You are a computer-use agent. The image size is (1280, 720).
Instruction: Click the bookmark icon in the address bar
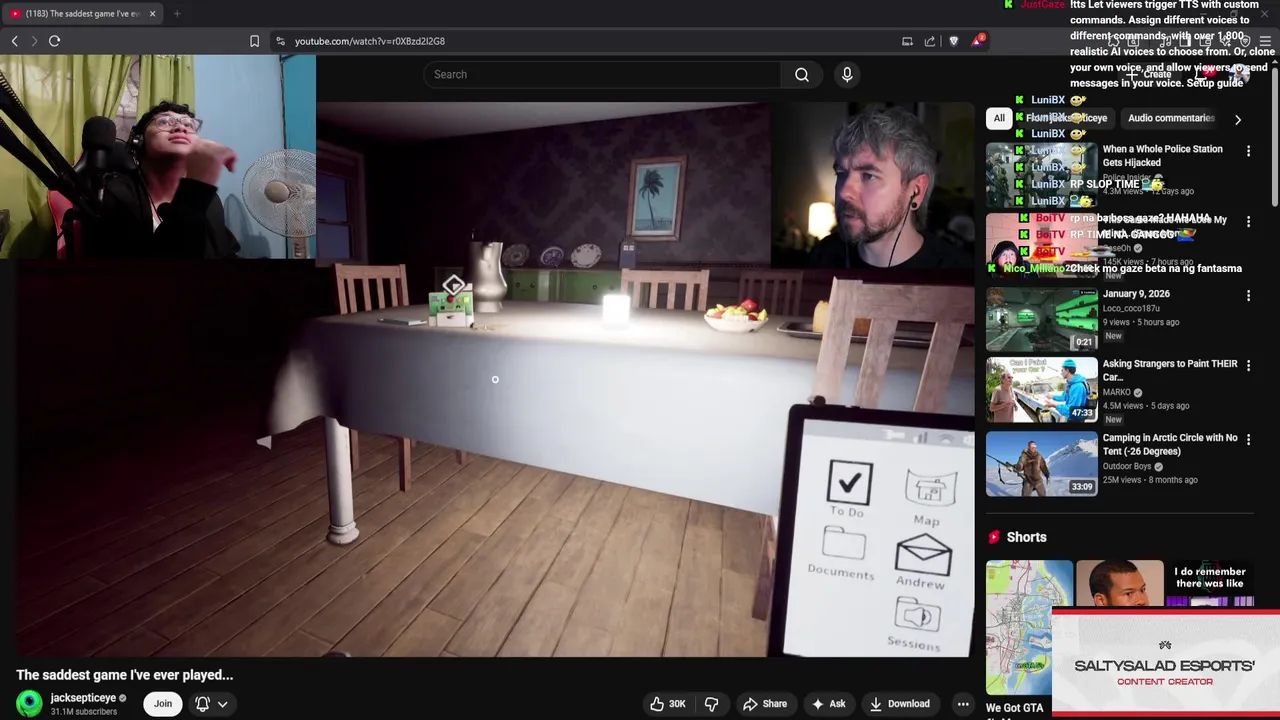click(x=254, y=41)
